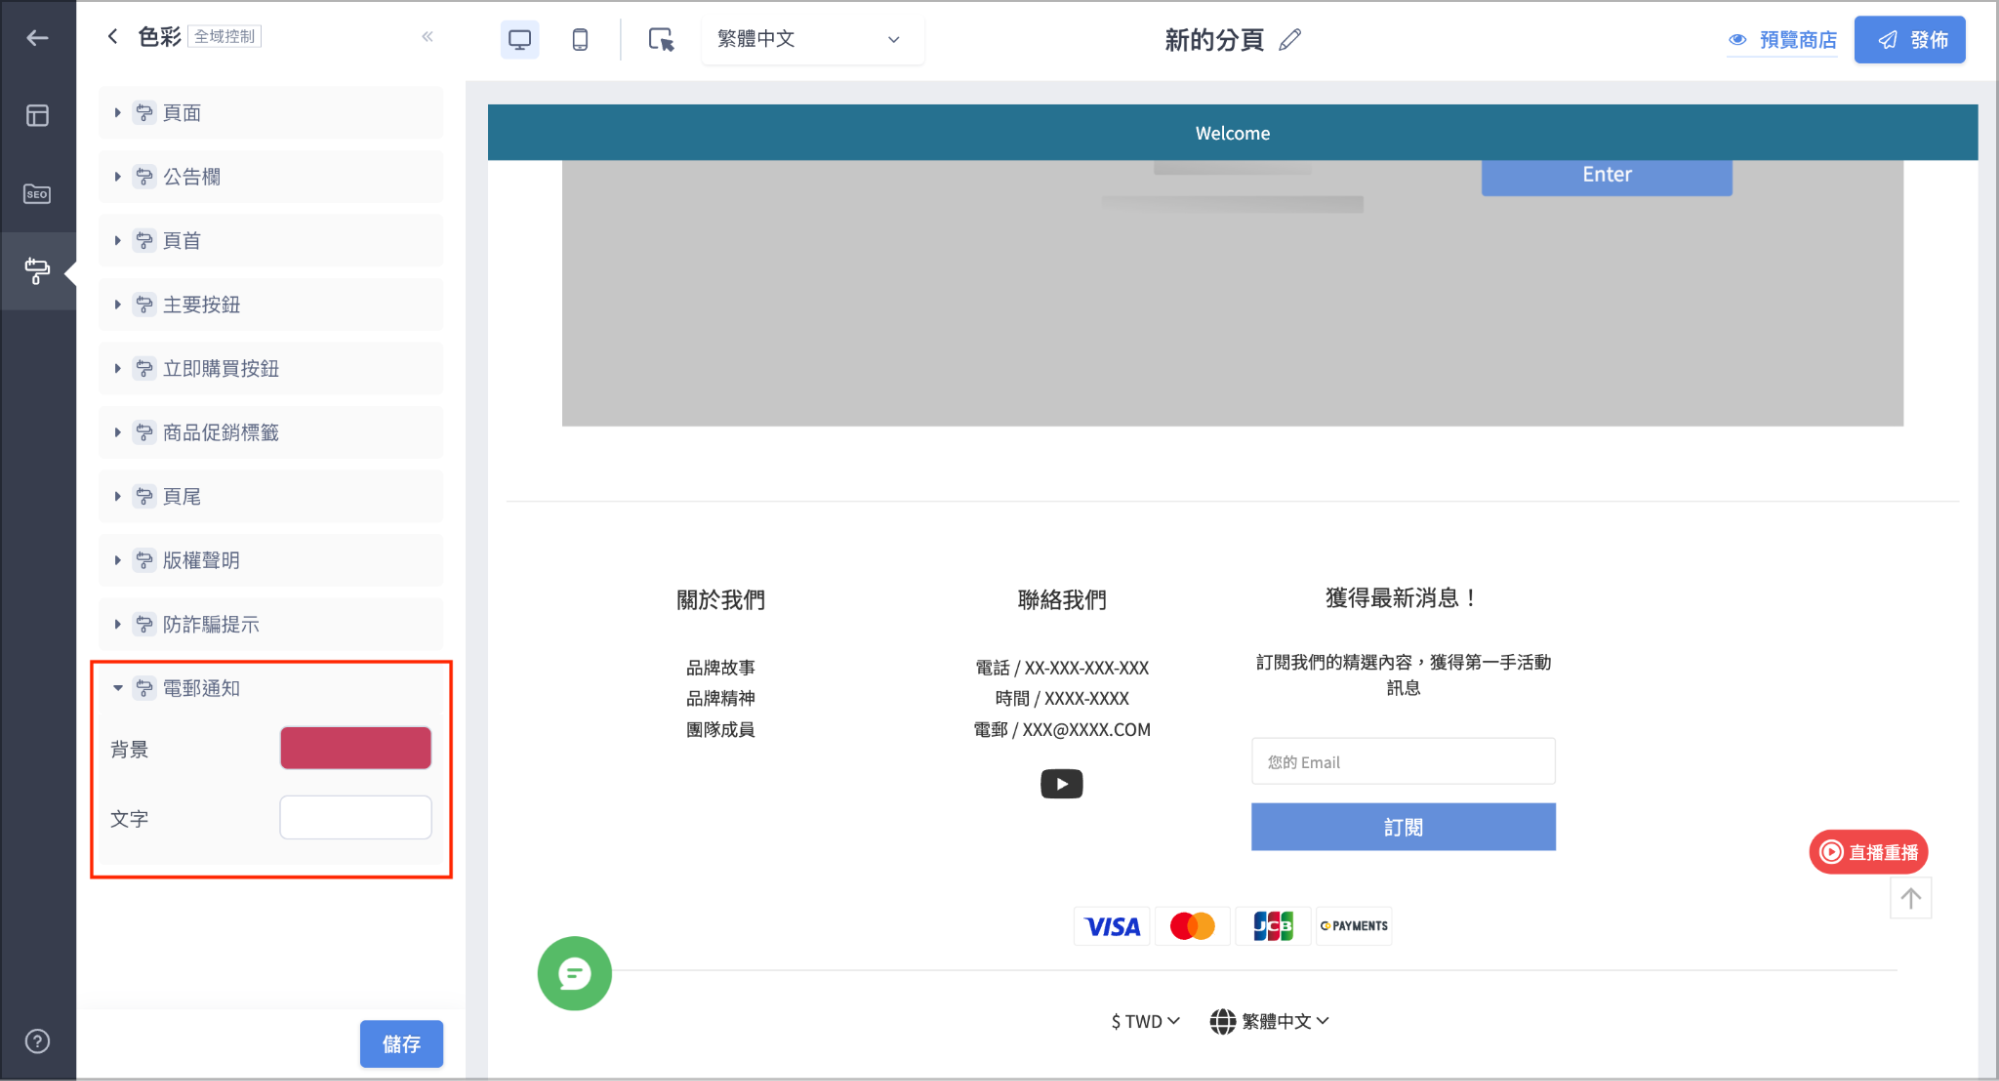Click the 時間 / XXXX-XXXX line
Screen dimensions: 1999x1081
pos(1062,698)
